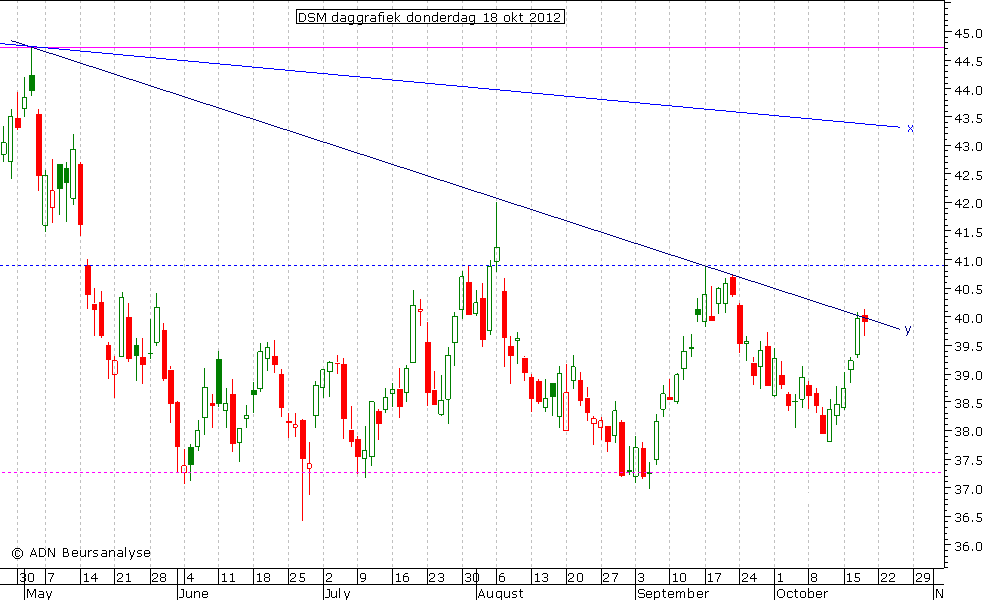The height and width of the screenshot is (600, 985).
Task: Click the 38.0 price axis label
Action: (x=968, y=432)
